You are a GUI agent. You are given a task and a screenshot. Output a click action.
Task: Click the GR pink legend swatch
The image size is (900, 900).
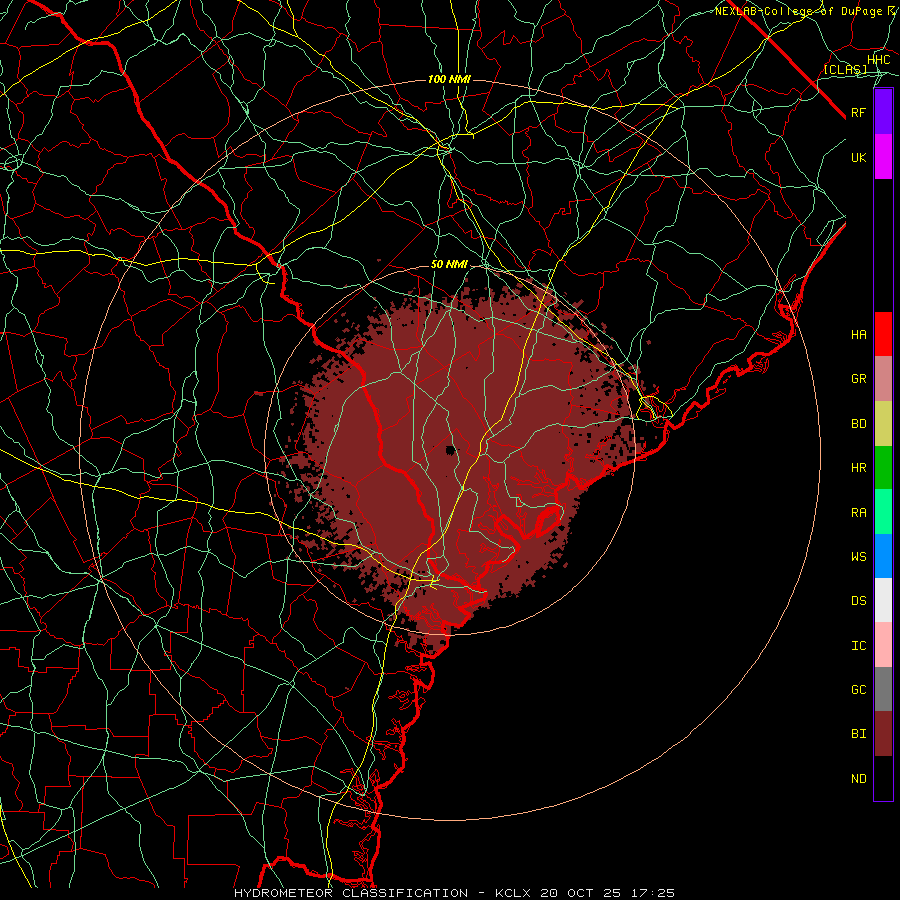[x=883, y=379]
